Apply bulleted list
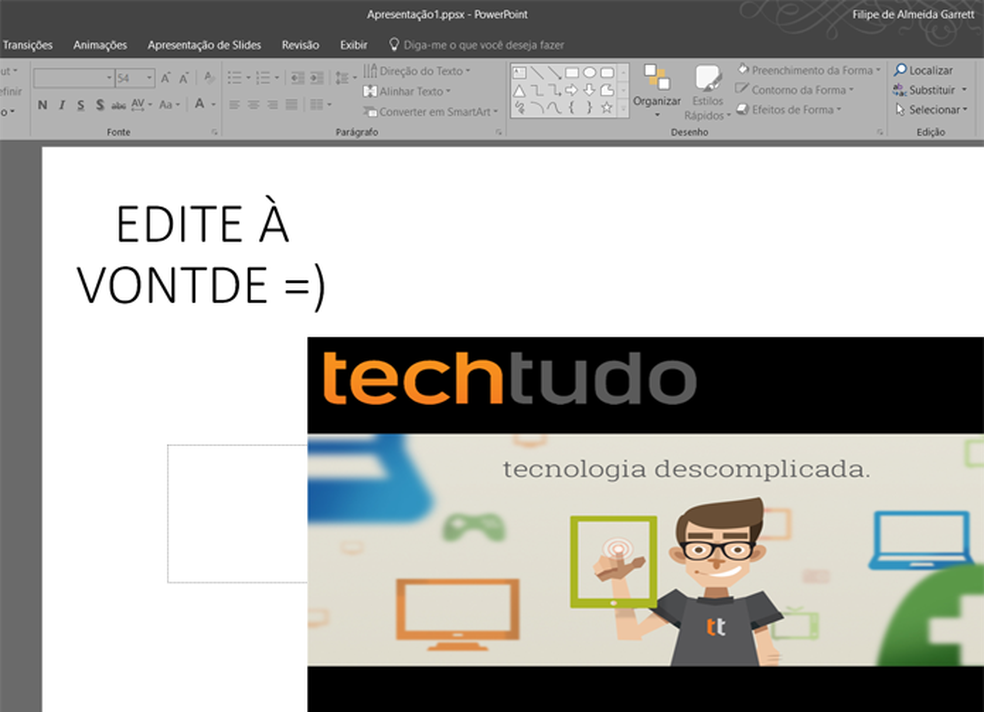This screenshot has width=984, height=712. (x=235, y=78)
